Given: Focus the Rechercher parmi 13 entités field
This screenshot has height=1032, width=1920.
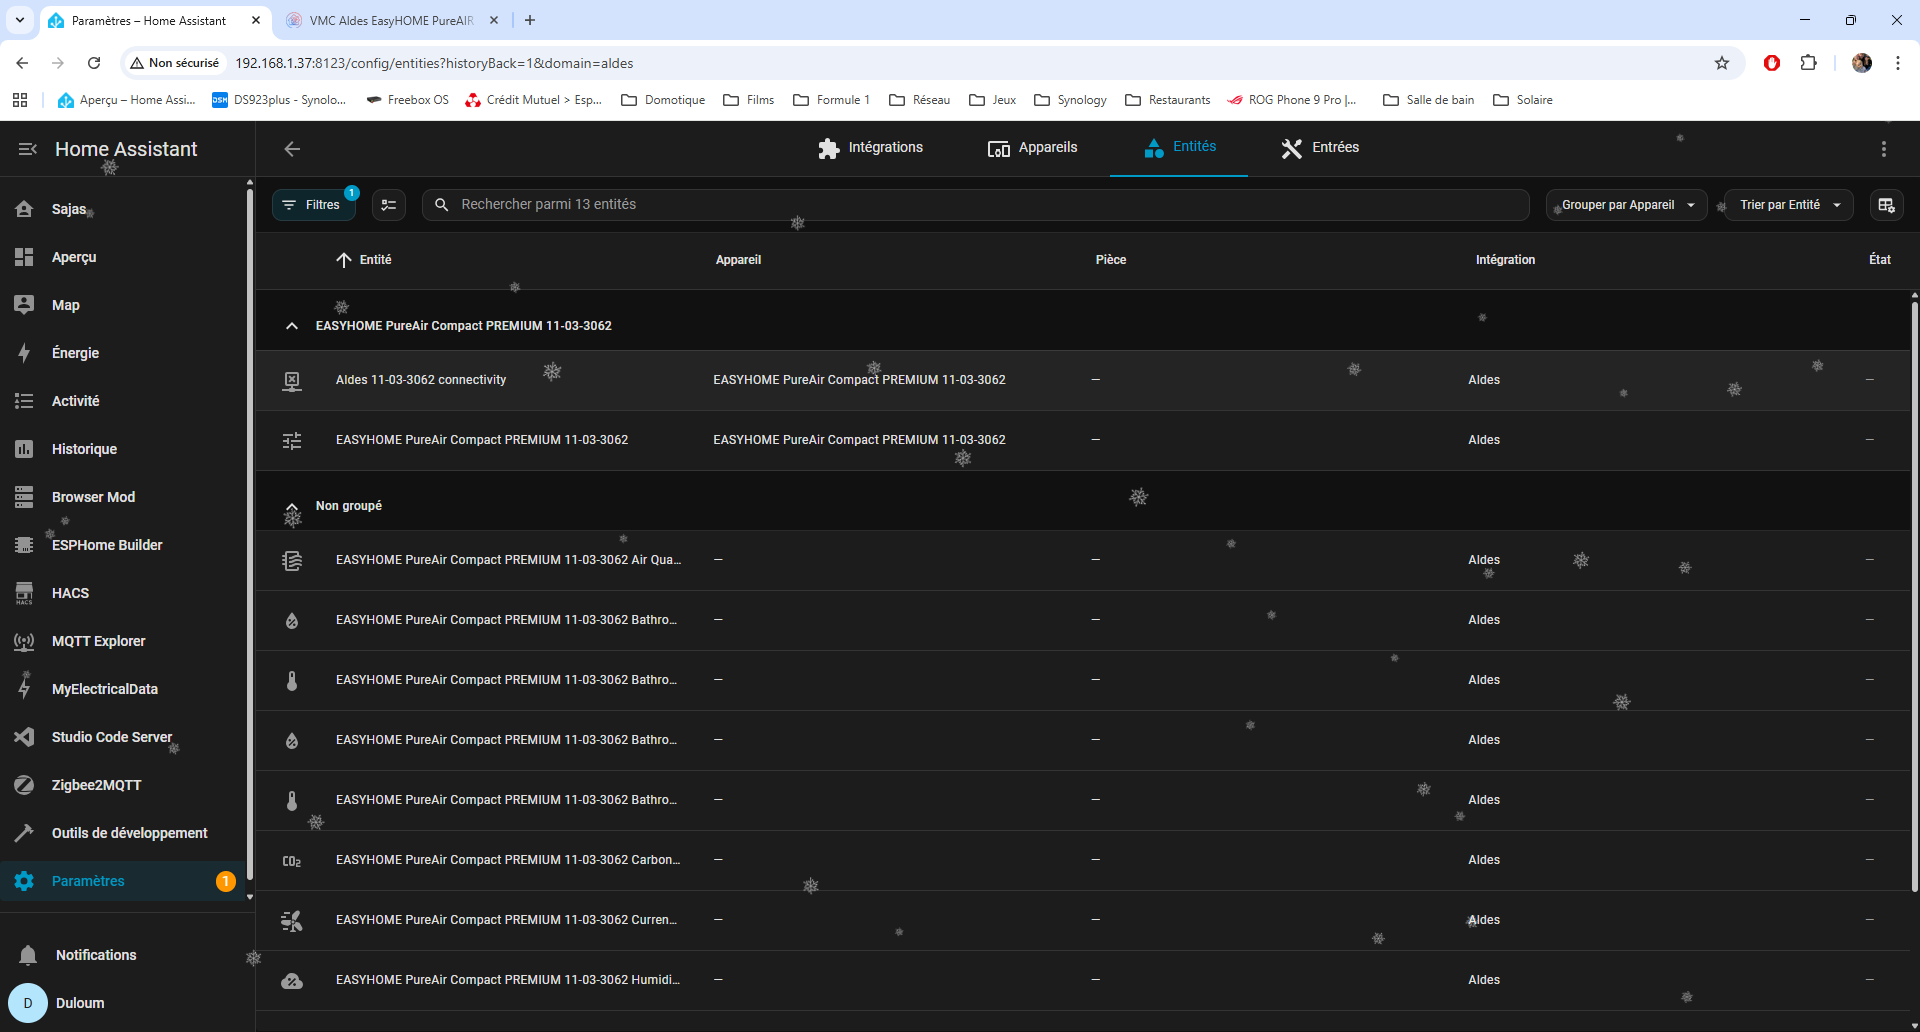Looking at the screenshot, I should tap(976, 205).
